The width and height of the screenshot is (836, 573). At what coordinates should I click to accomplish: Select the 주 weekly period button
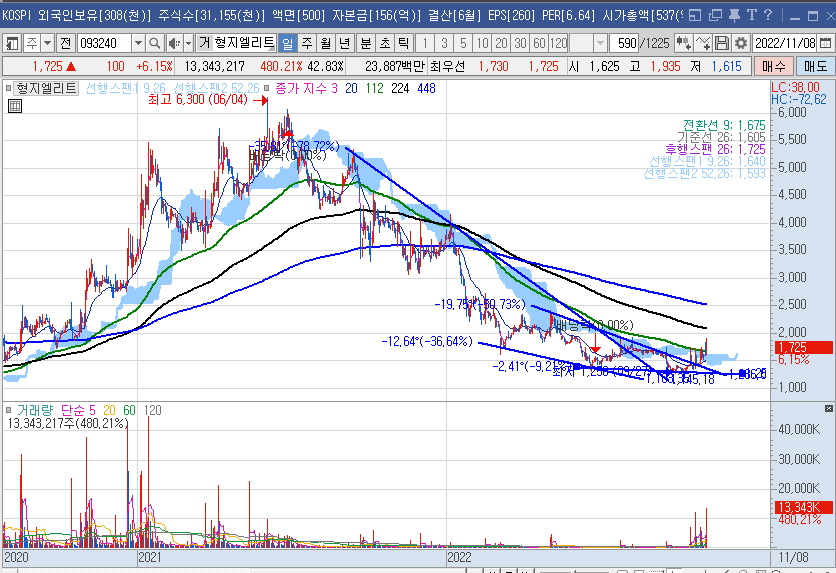[x=307, y=43]
